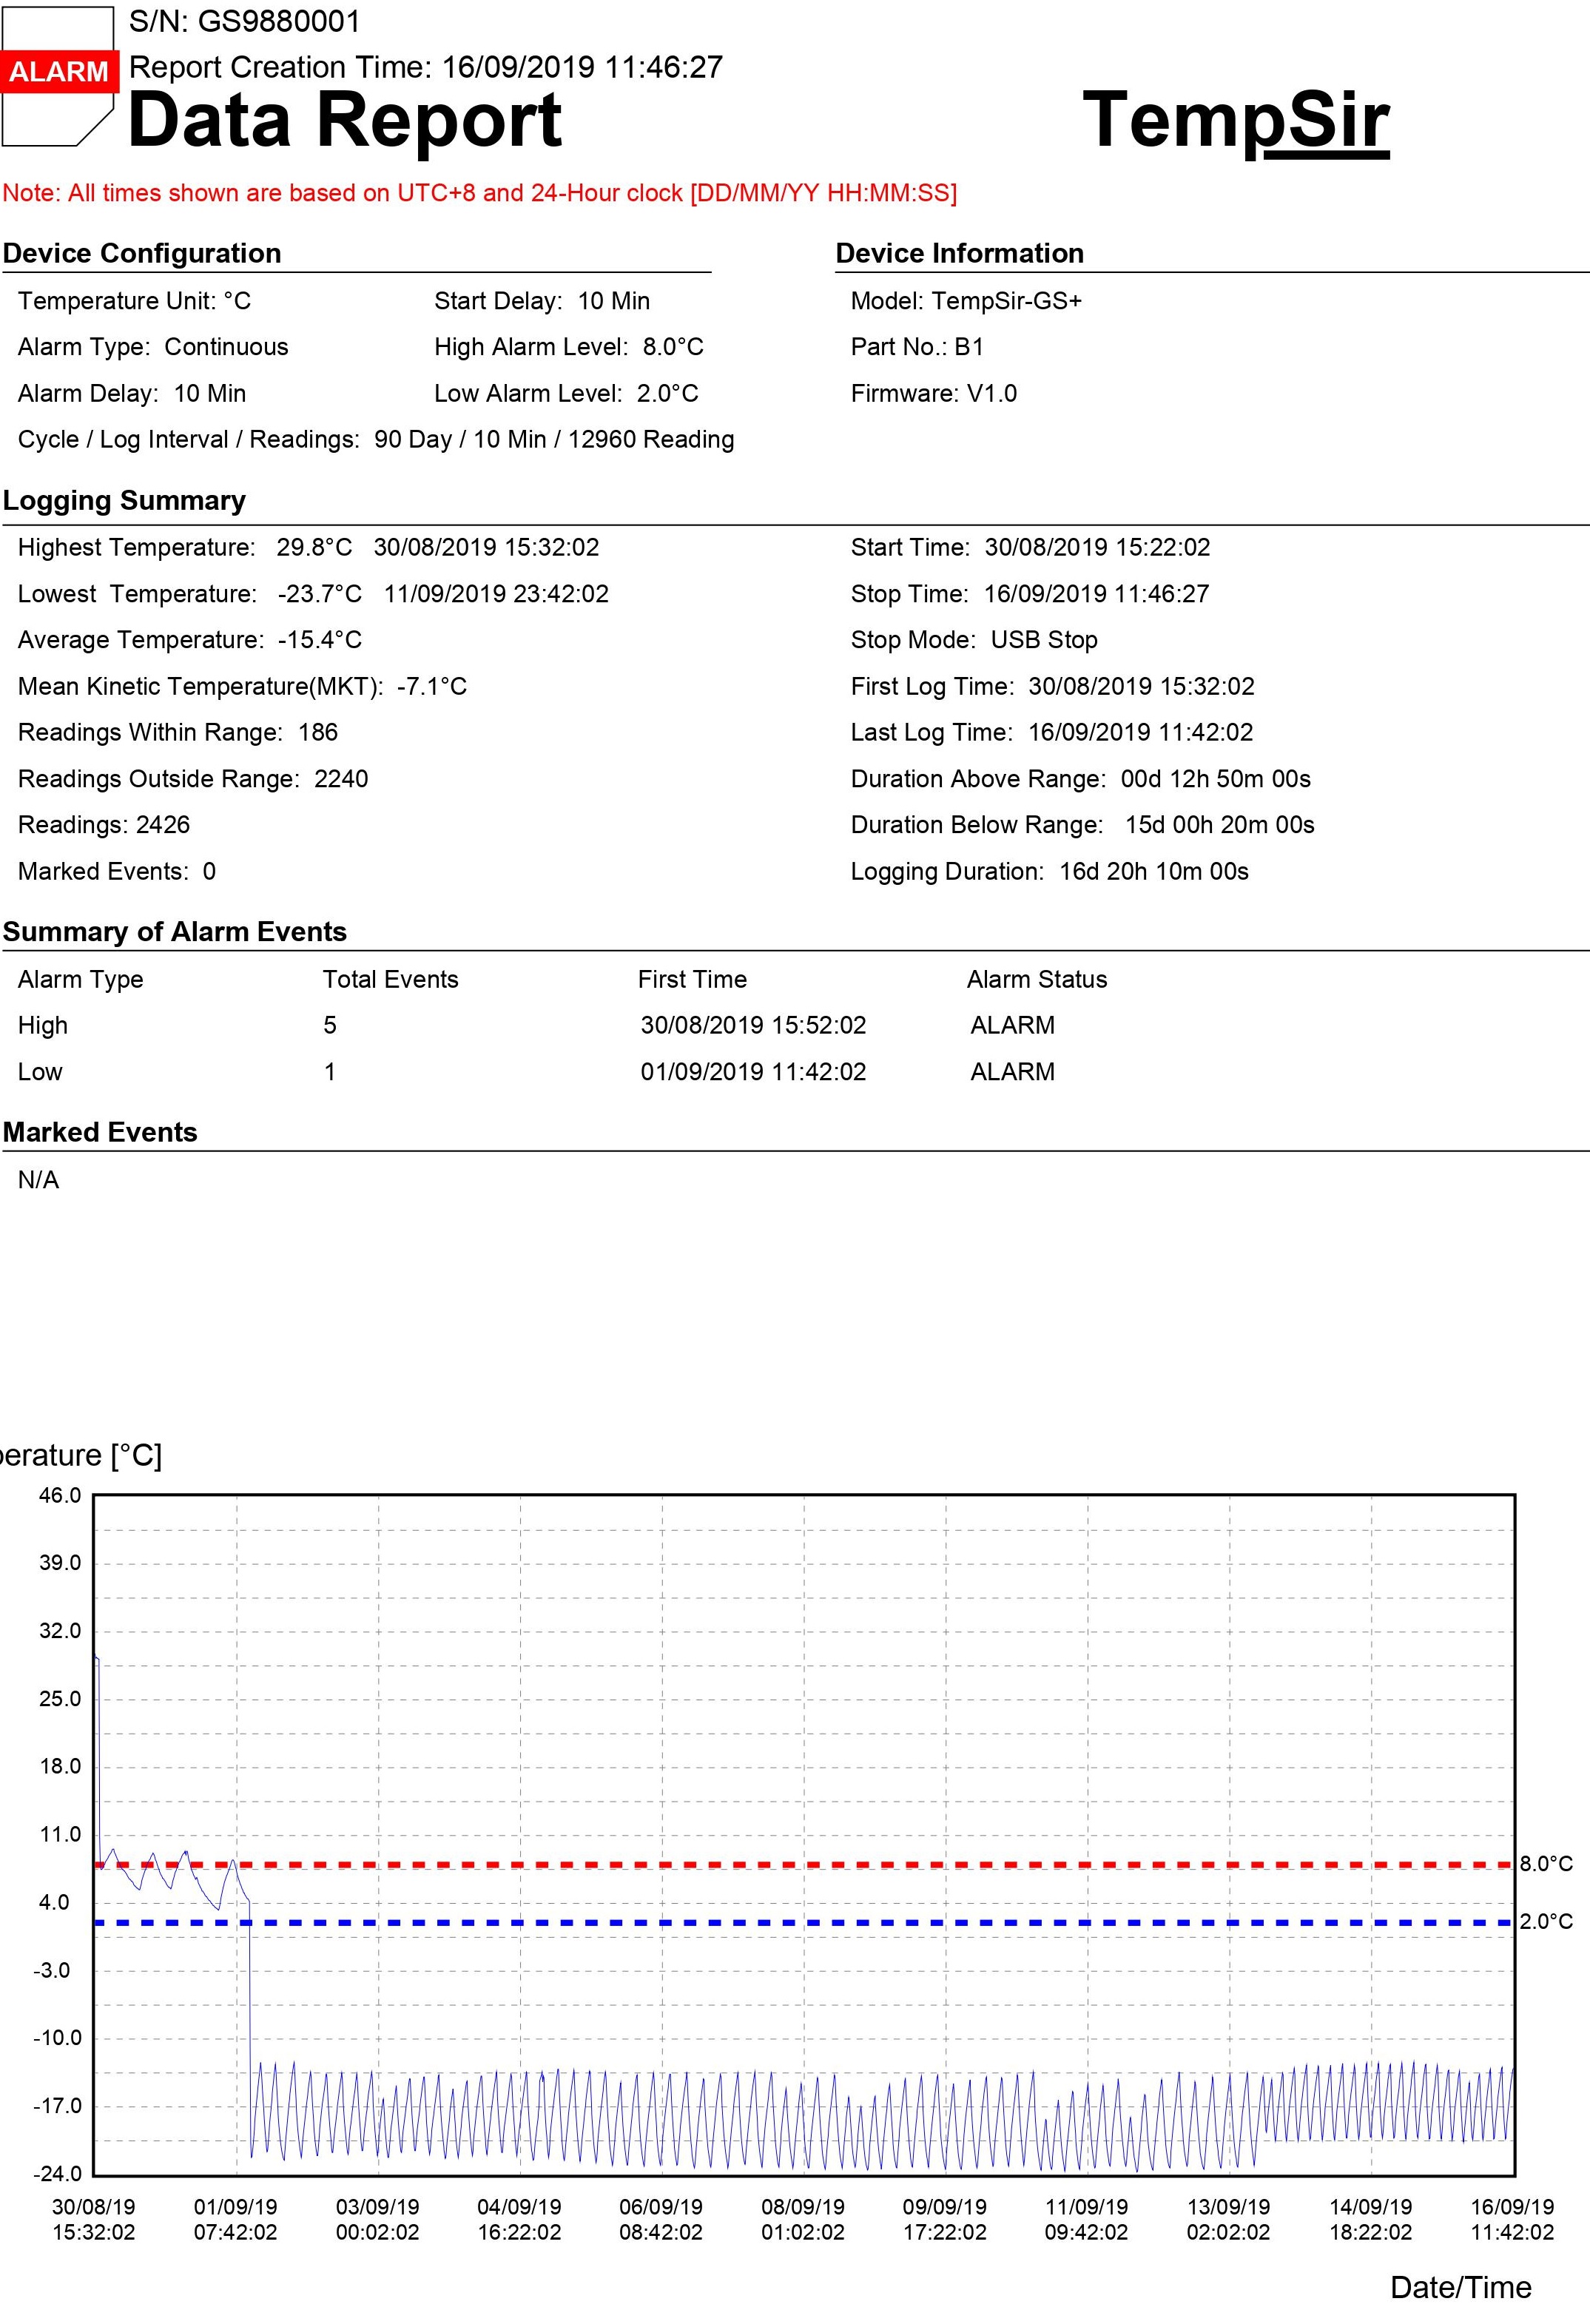Click High Alarm Level 8.0°C
Image resolution: width=1590 pixels, height=2324 pixels.
tap(569, 347)
